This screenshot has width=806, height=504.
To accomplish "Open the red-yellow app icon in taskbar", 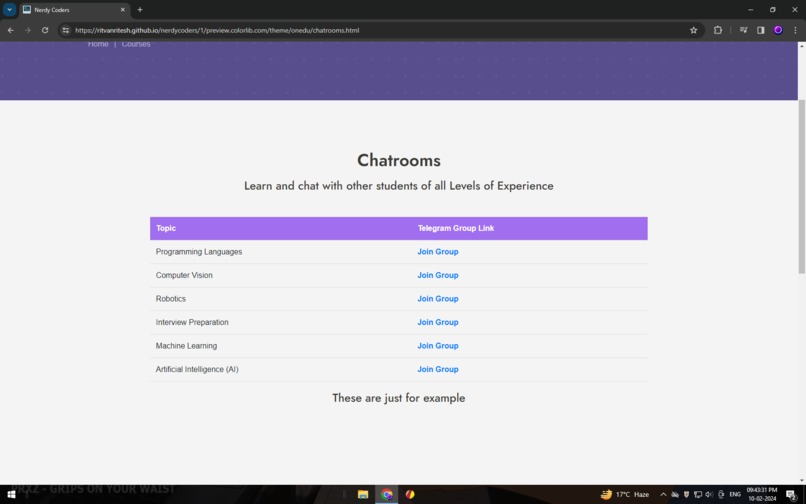I will click(x=410, y=495).
